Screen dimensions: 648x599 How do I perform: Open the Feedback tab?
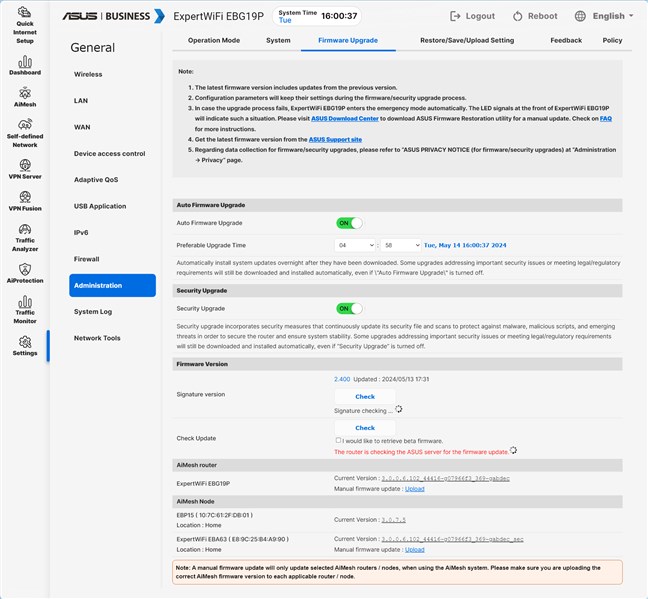566,41
